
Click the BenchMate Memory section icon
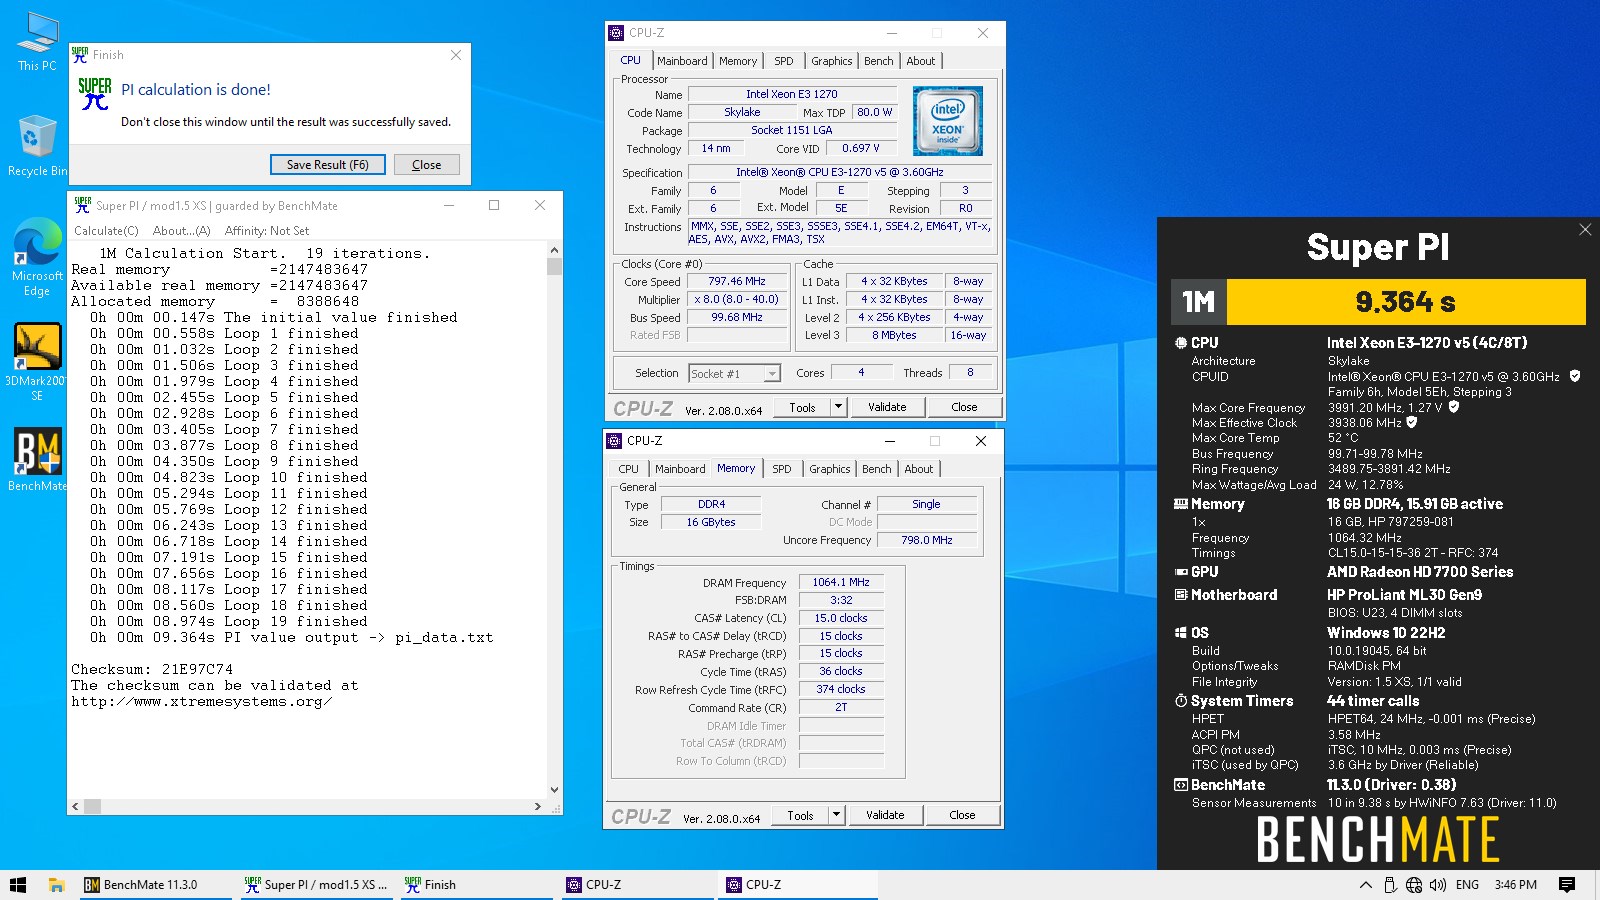coord(1181,504)
